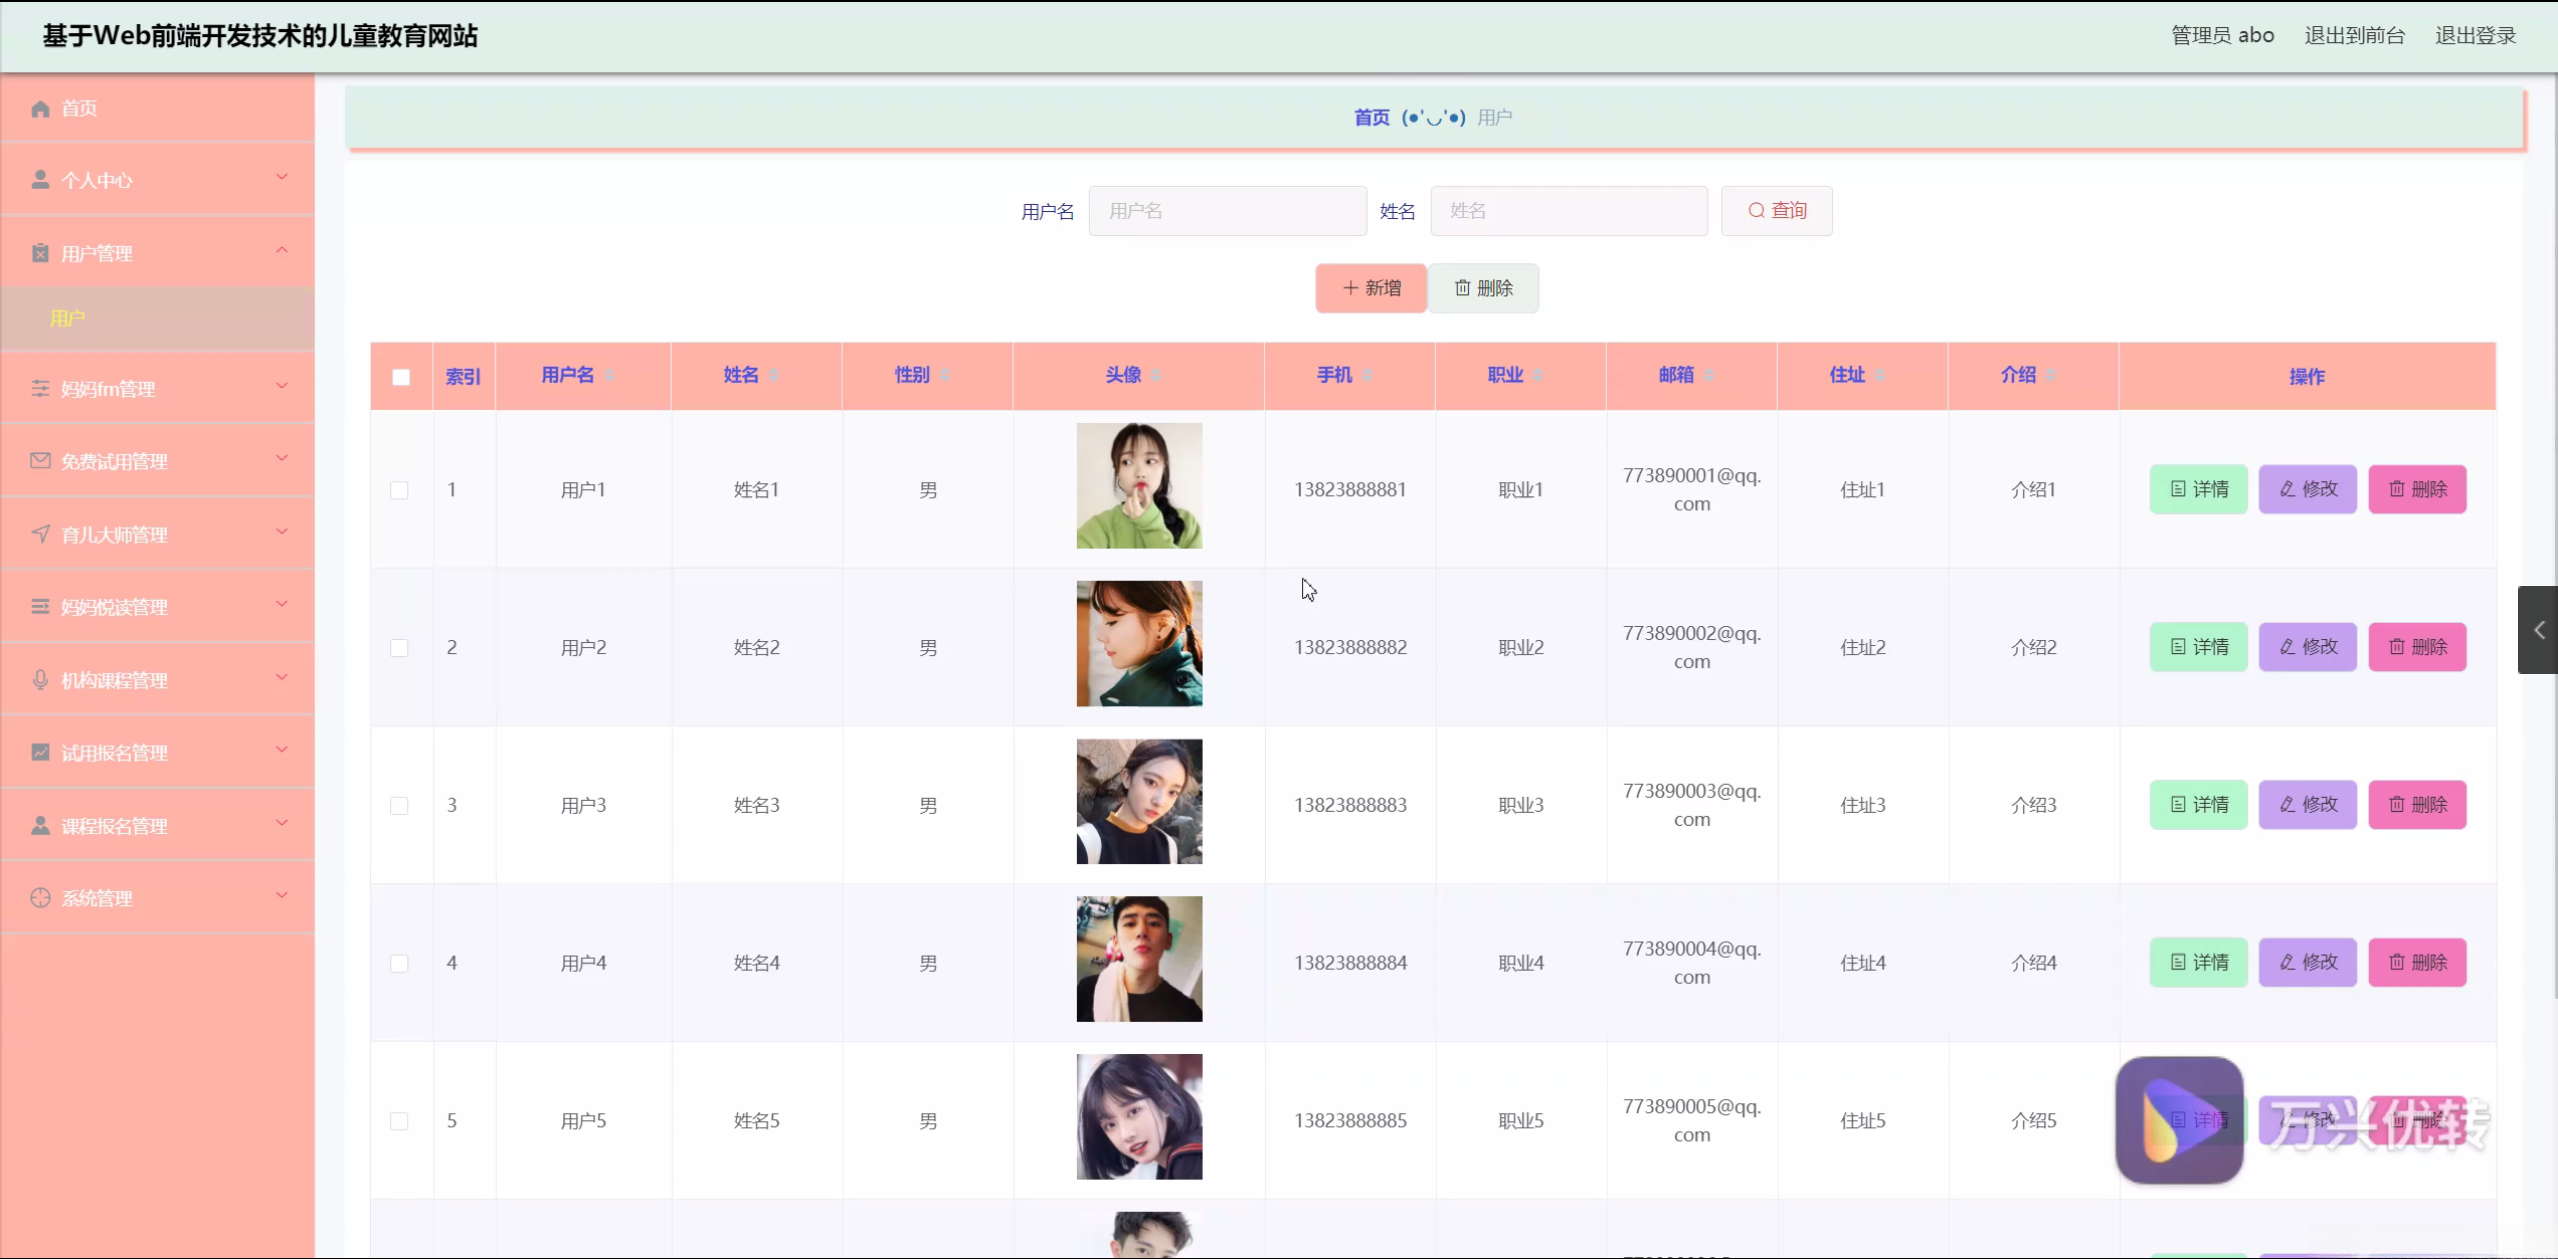
Task: Click the microphone icon for 机构课程管理
Action: pyautogui.click(x=40, y=680)
